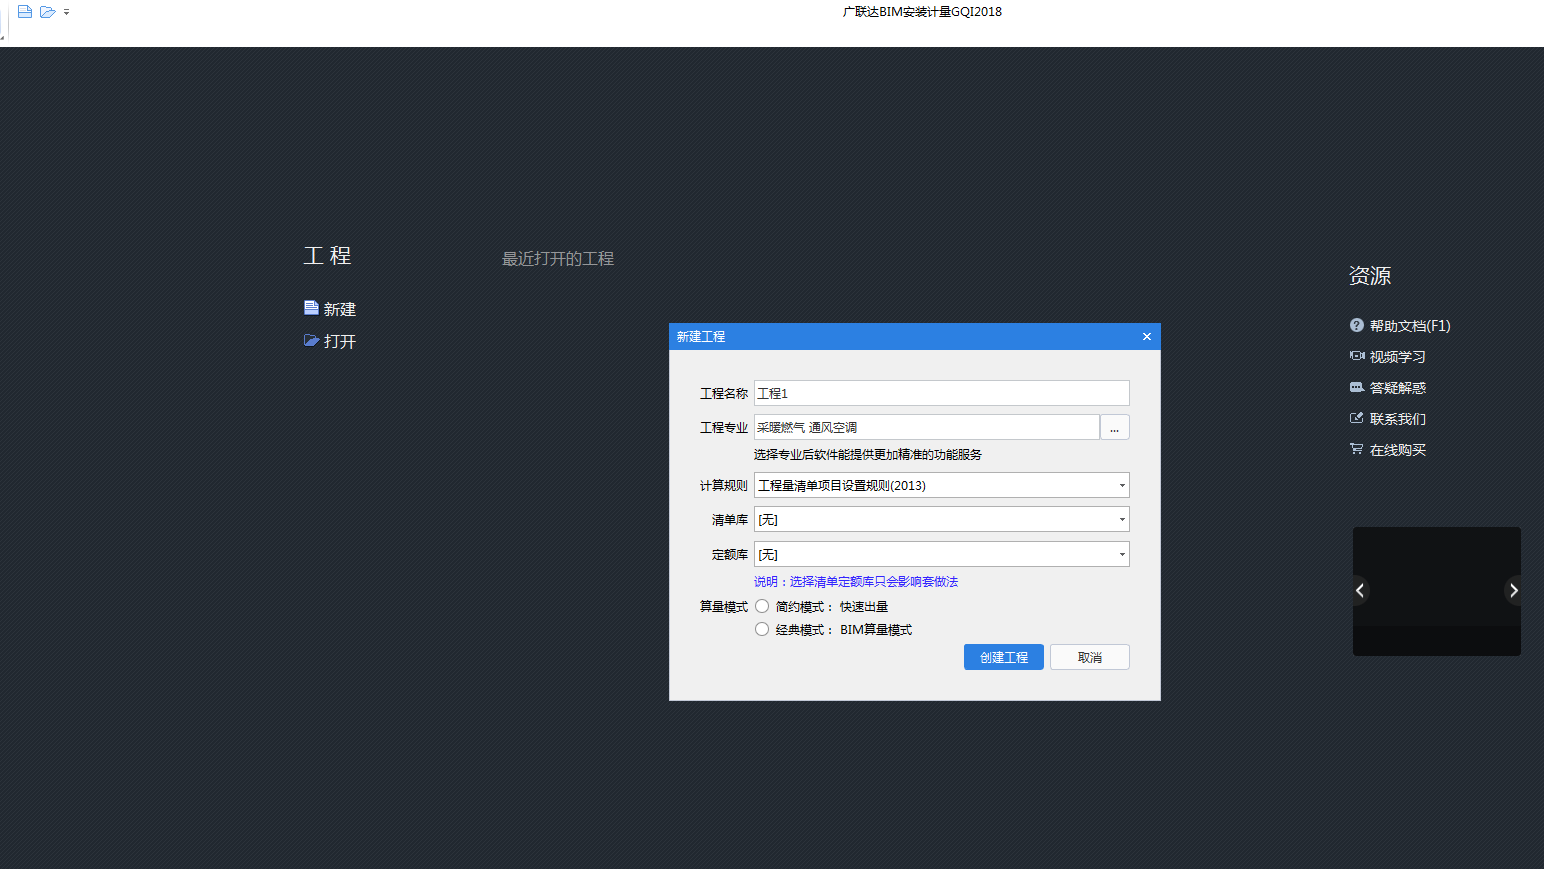This screenshot has height=869, width=1544.
Task: Expand the 清单库 dropdown
Action: tap(1122, 519)
